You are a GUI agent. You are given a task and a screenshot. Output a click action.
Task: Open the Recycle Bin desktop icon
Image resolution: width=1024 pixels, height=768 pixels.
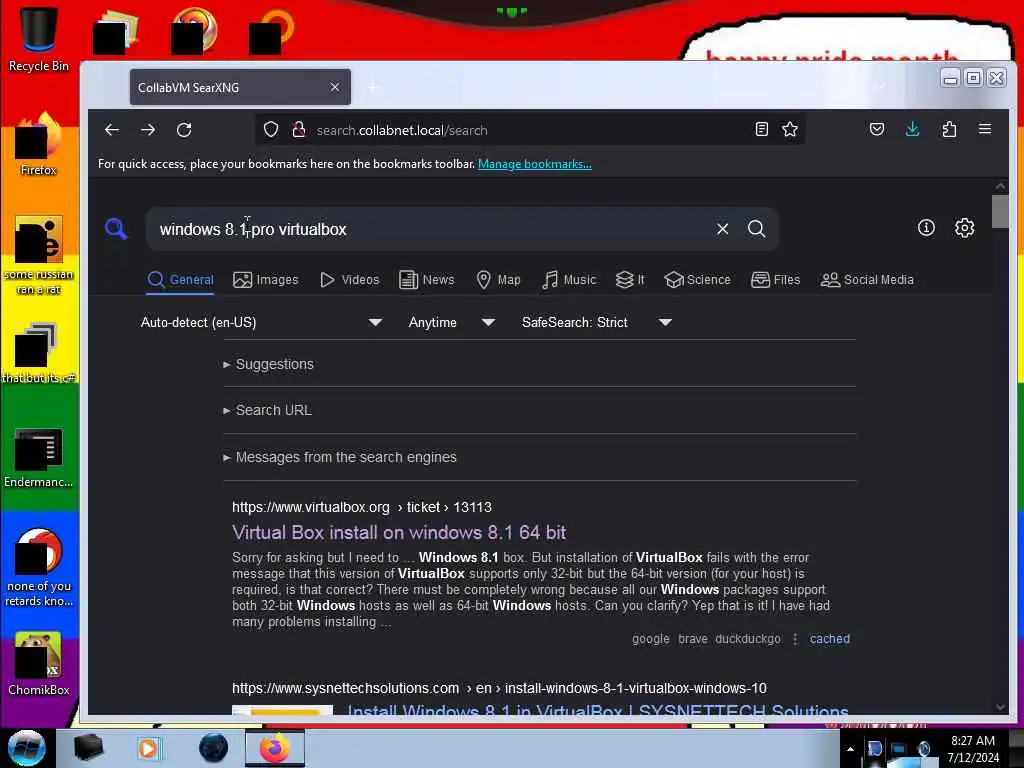(x=39, y=39)
